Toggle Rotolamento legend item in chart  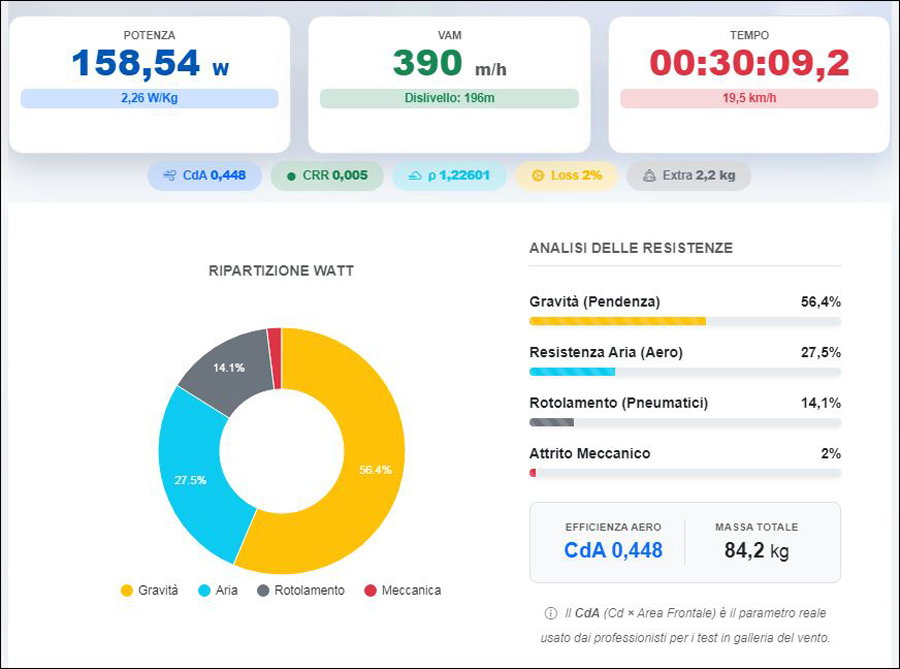(x=301, y=590)
